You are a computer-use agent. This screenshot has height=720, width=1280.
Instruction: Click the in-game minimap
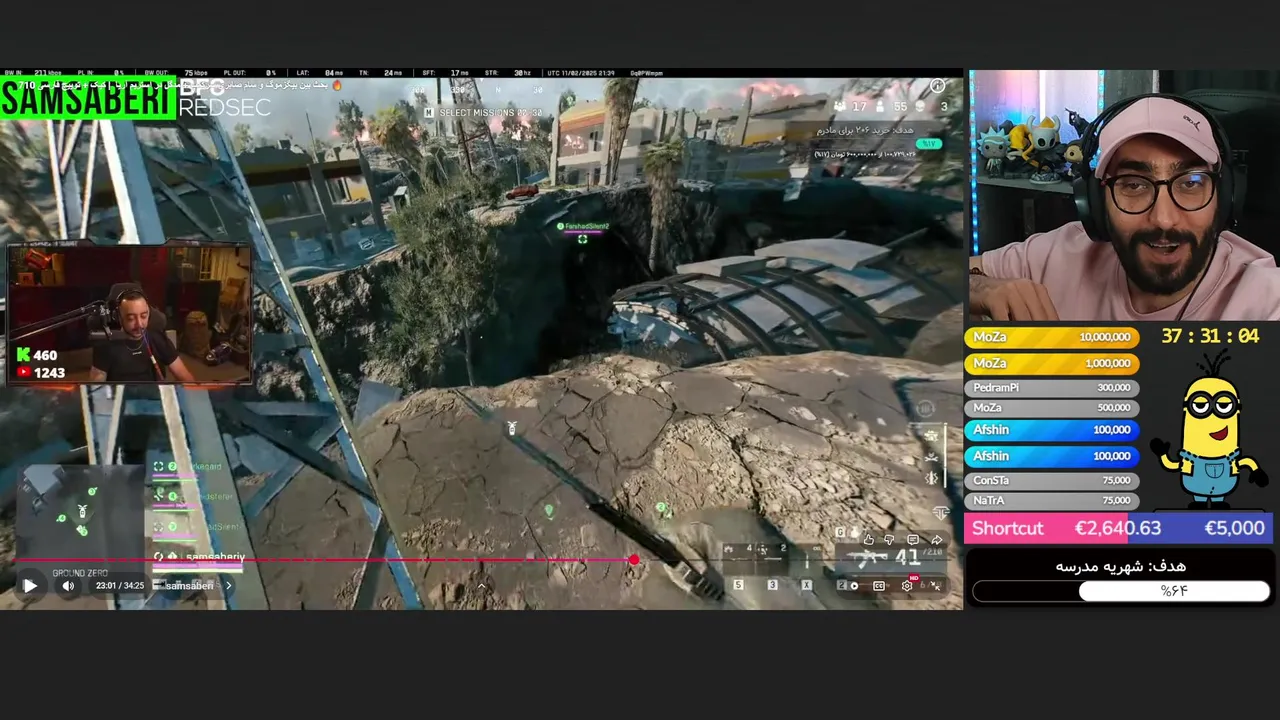[x=80, y=512]
